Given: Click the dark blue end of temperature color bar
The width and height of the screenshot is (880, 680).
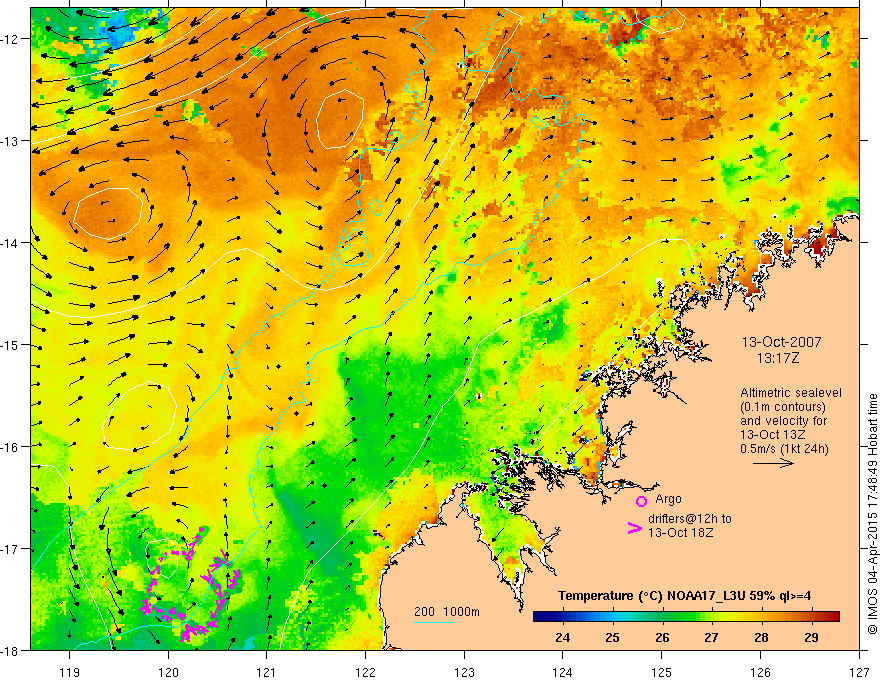Looking at the screenshot, I should [539, 617].
